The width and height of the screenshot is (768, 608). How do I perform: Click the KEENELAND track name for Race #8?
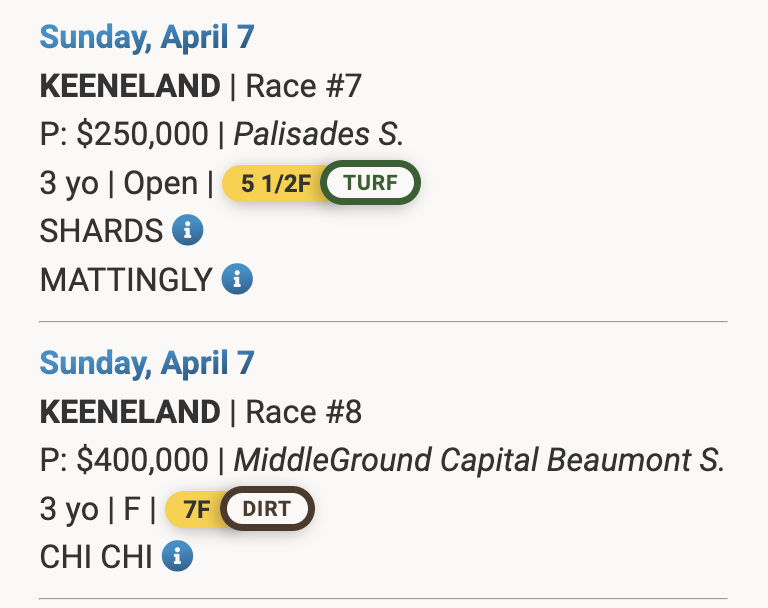[x=130, y=411]
